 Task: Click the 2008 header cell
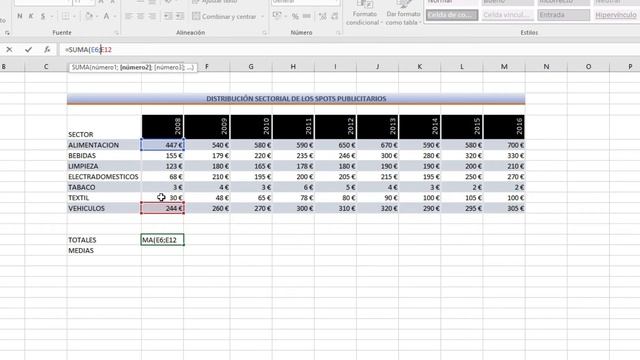point(162,127)
